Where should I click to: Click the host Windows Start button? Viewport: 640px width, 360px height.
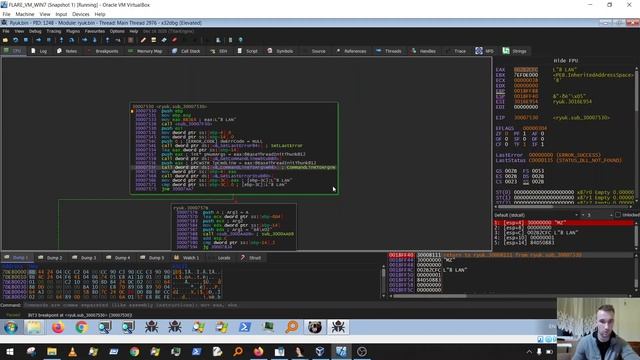pyautogui.click(x=10, y=351)
